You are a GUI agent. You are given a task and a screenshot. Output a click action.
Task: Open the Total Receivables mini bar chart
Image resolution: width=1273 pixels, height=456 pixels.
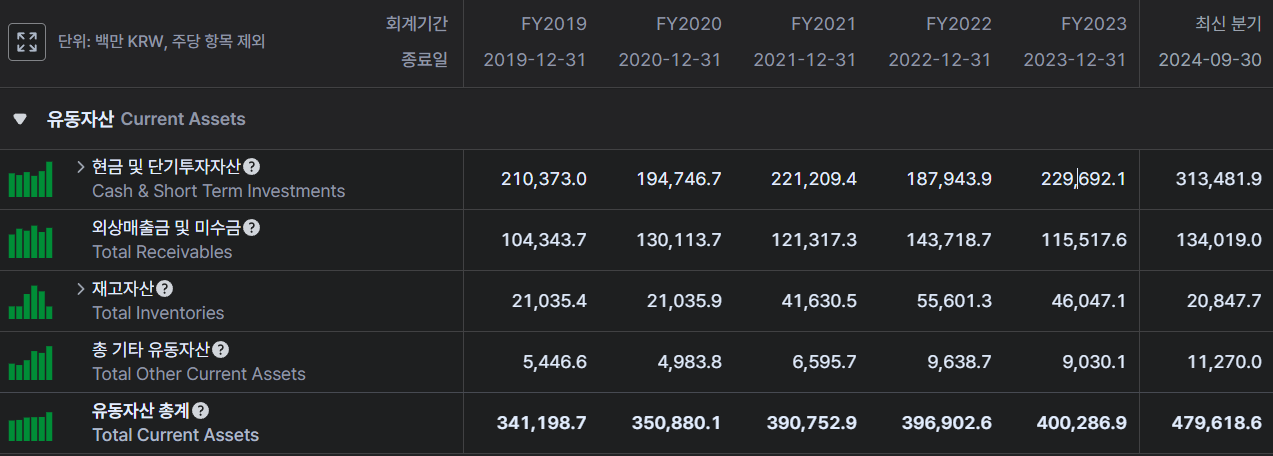click(30, 241)
